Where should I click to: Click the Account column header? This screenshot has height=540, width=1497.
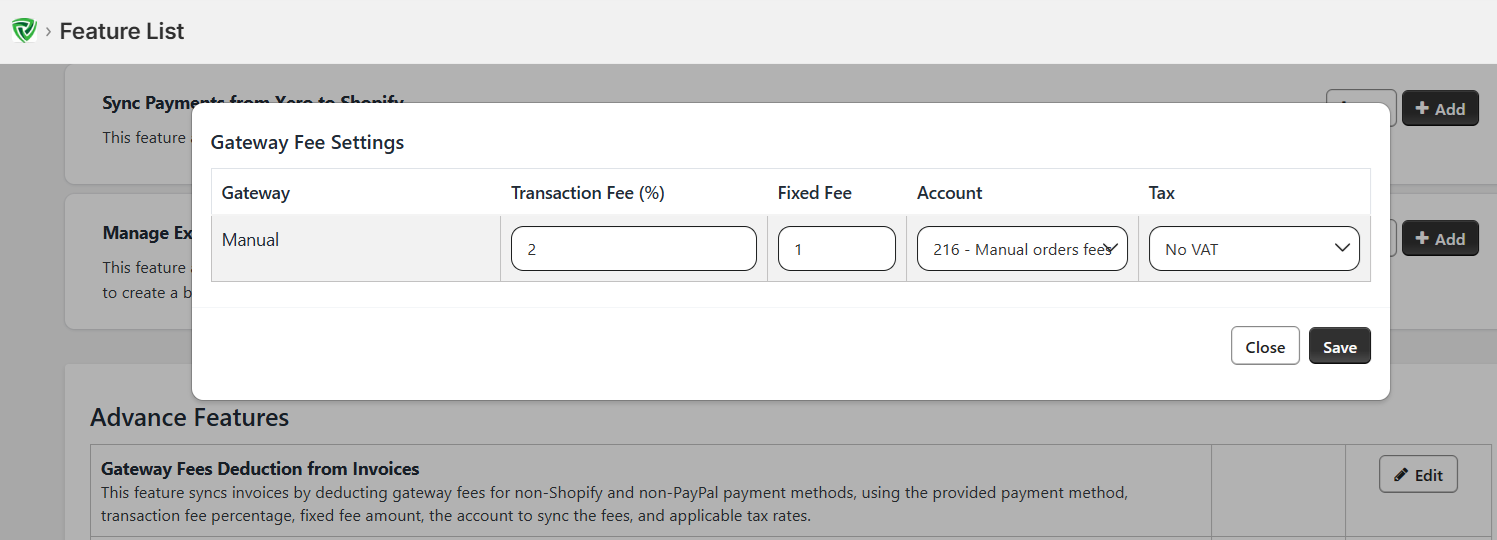point(950,193)
